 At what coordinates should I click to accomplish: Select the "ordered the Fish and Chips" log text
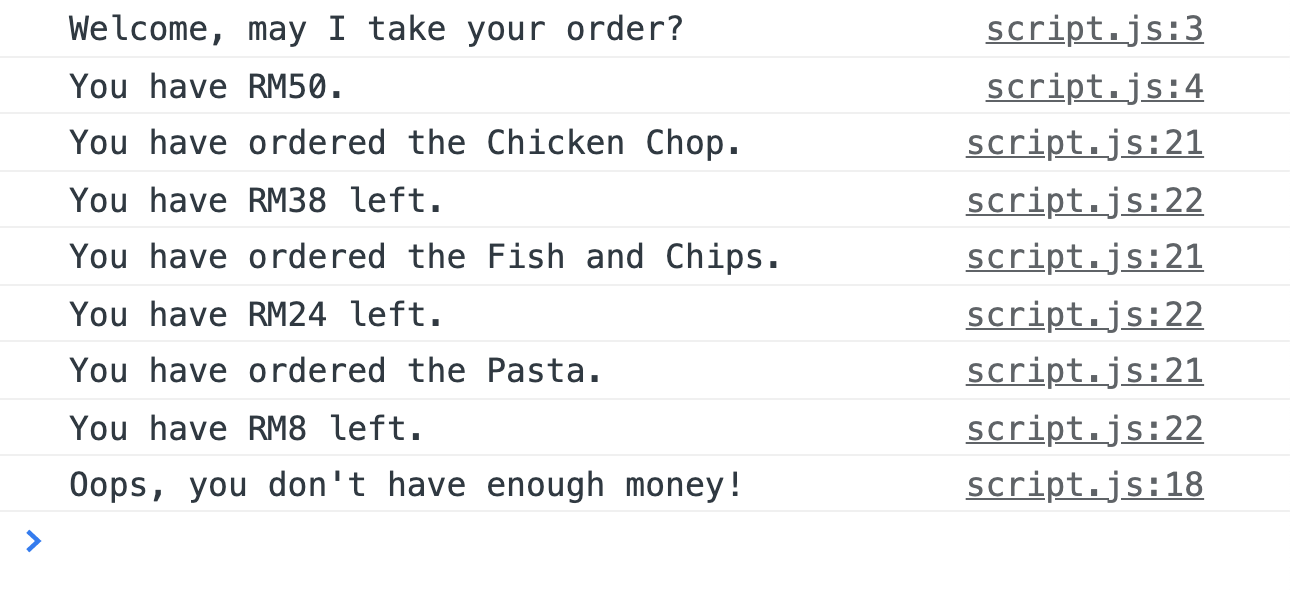coord(425,258)
